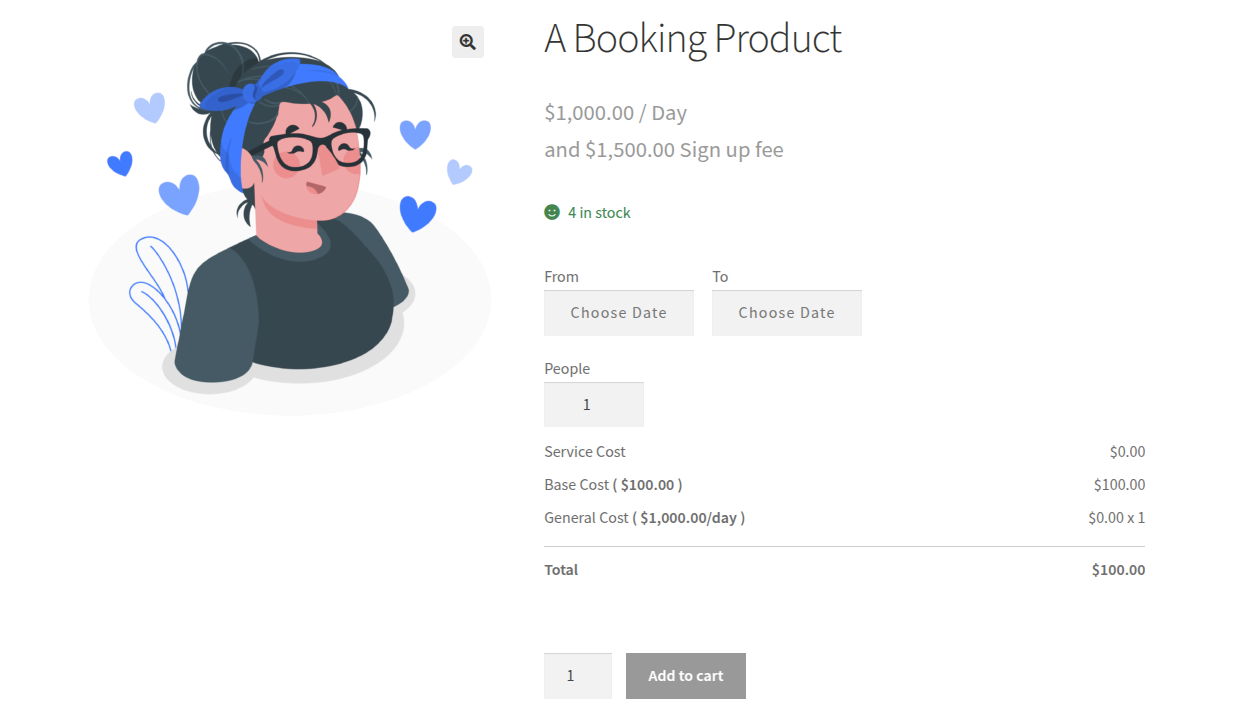1237x710 pixels.
Task: Click the $0.00 x 1 general cost value
Action: (x=1116, y=518)
